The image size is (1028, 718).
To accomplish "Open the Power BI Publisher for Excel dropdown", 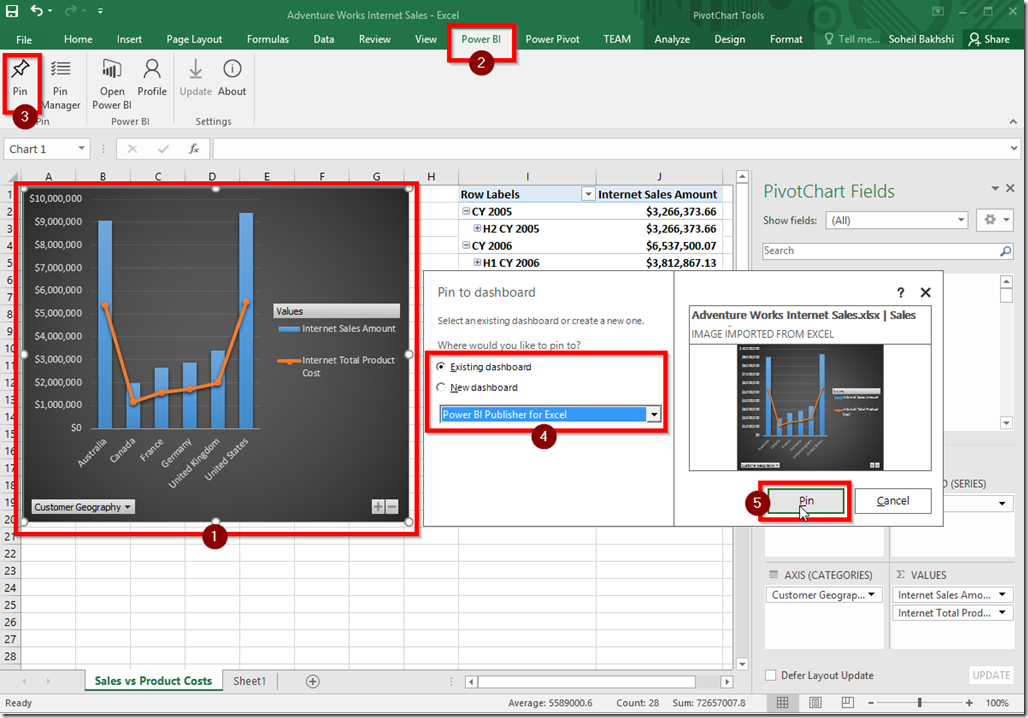I will (654, 414).
